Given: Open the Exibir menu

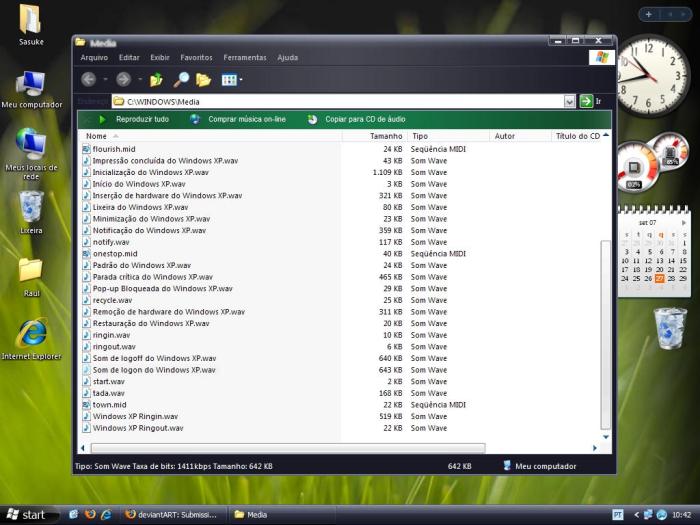Looking at the screenshot, I should point(160,58).
